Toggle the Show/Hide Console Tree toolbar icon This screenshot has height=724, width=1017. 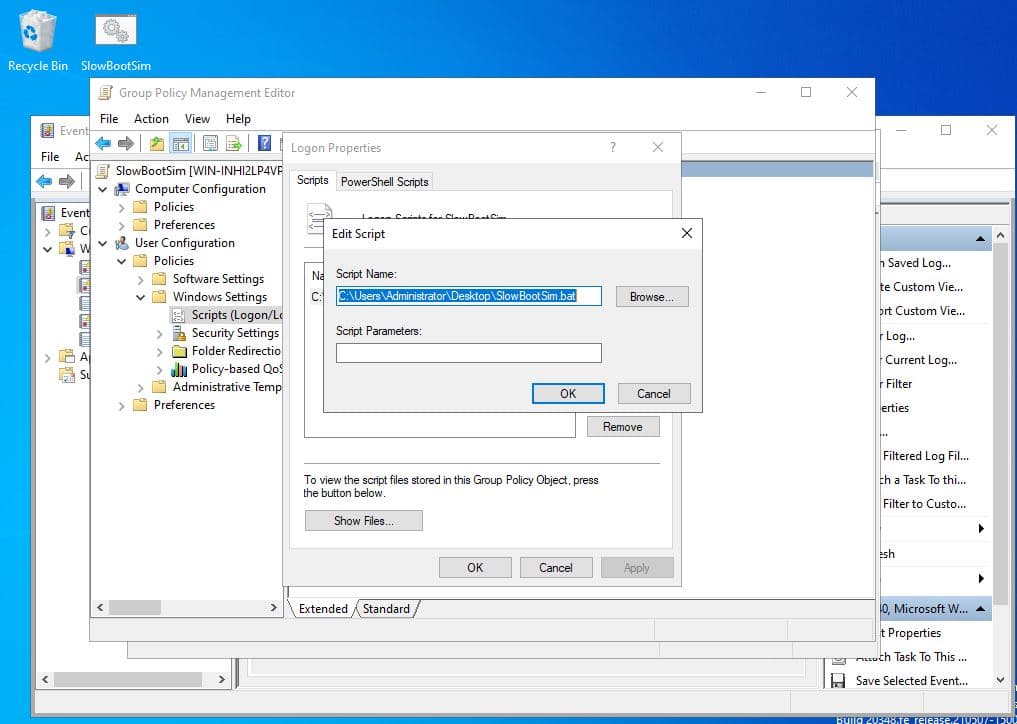tap(181, 143)
